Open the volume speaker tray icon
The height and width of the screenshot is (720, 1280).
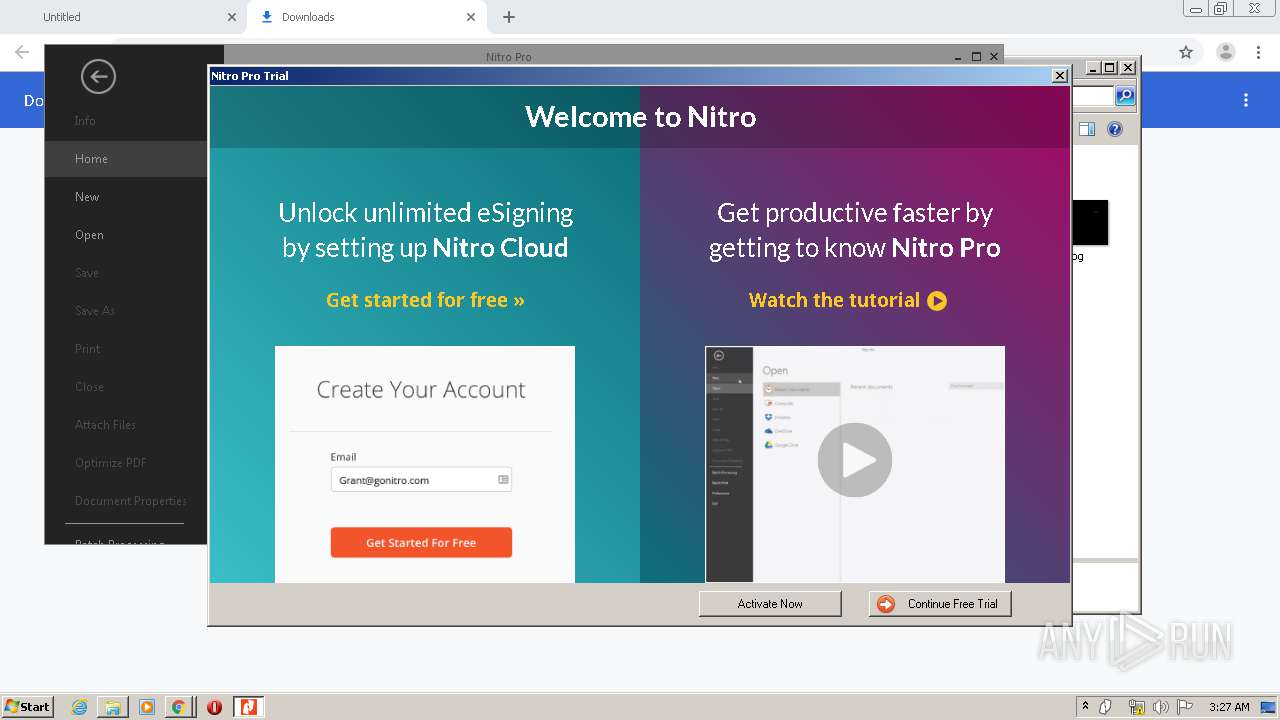point(1160,707)
